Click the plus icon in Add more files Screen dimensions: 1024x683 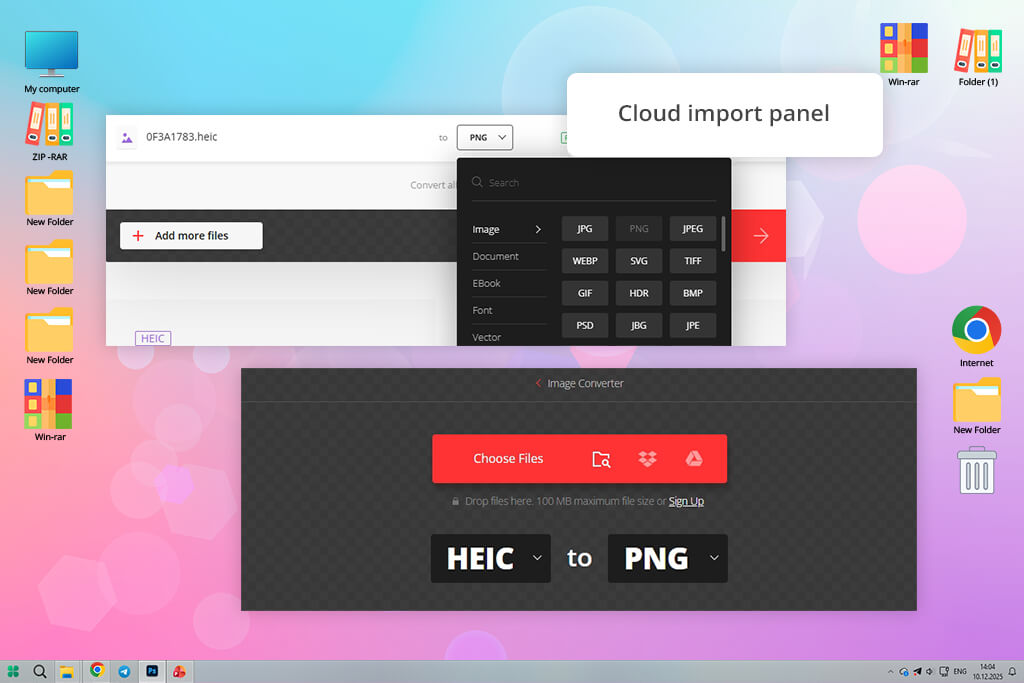[x=138, y=236]
